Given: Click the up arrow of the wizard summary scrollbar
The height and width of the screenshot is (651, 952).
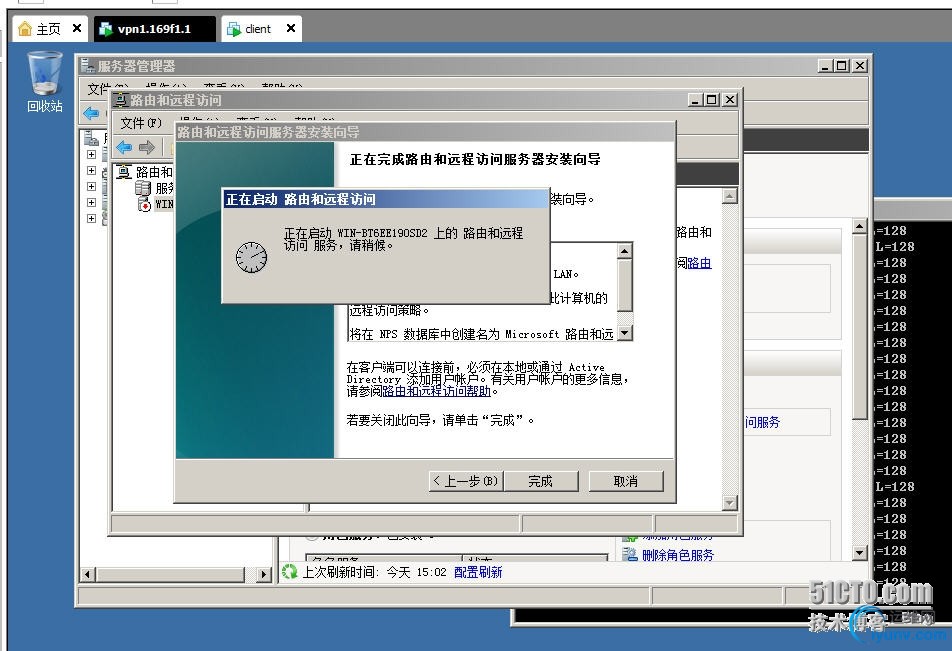Looking at the screenshot, I should click(624, 251).
